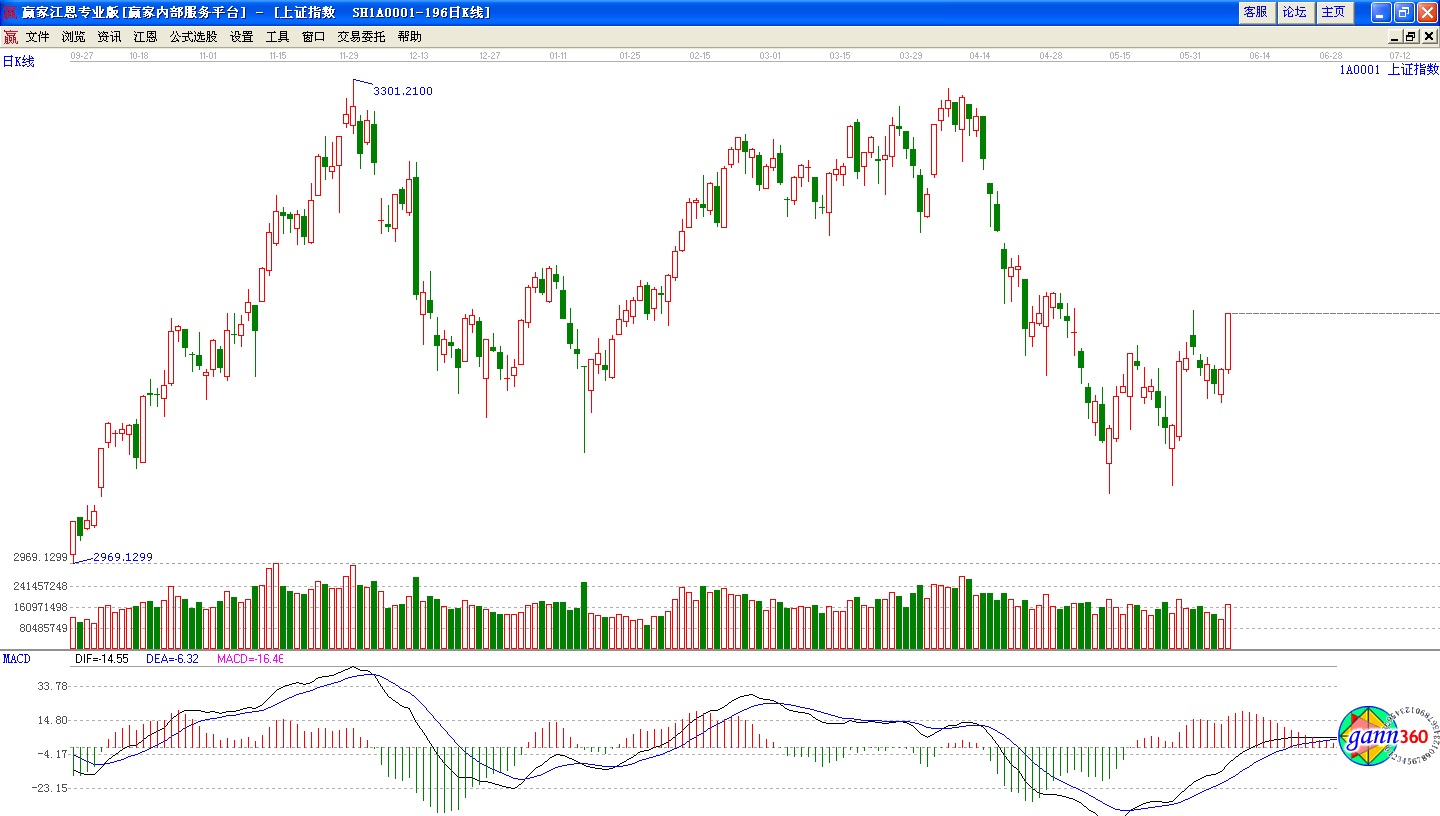The image size is (1440, 816).
Task: Click the gann360 logo badge
Action: click(x=1389, y=738)
